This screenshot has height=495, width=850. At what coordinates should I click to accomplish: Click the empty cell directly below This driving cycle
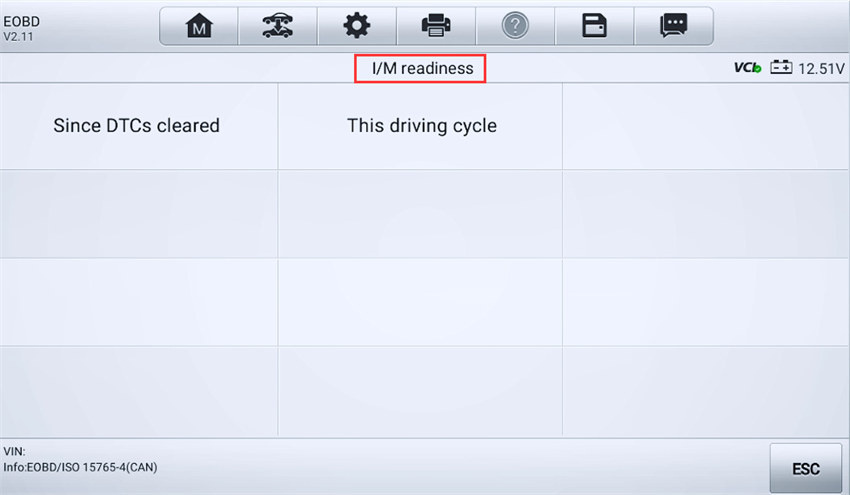(420, 214)
